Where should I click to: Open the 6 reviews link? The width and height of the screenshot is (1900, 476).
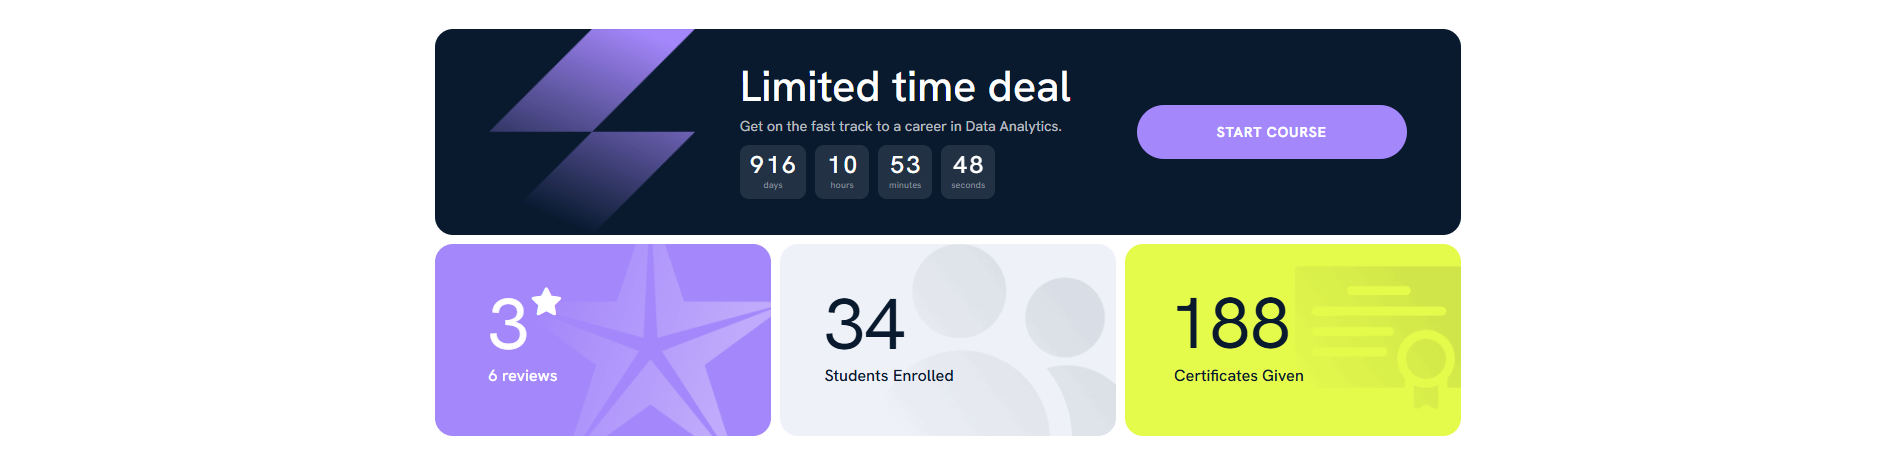tap(523, 376)
